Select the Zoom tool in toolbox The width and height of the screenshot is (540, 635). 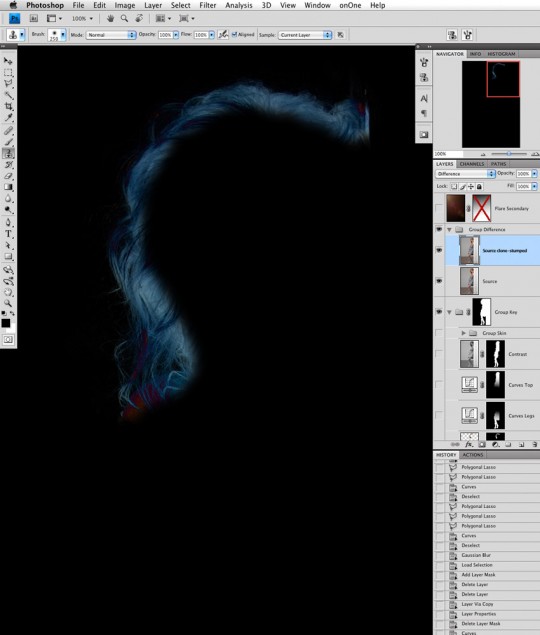click(8, 303)
